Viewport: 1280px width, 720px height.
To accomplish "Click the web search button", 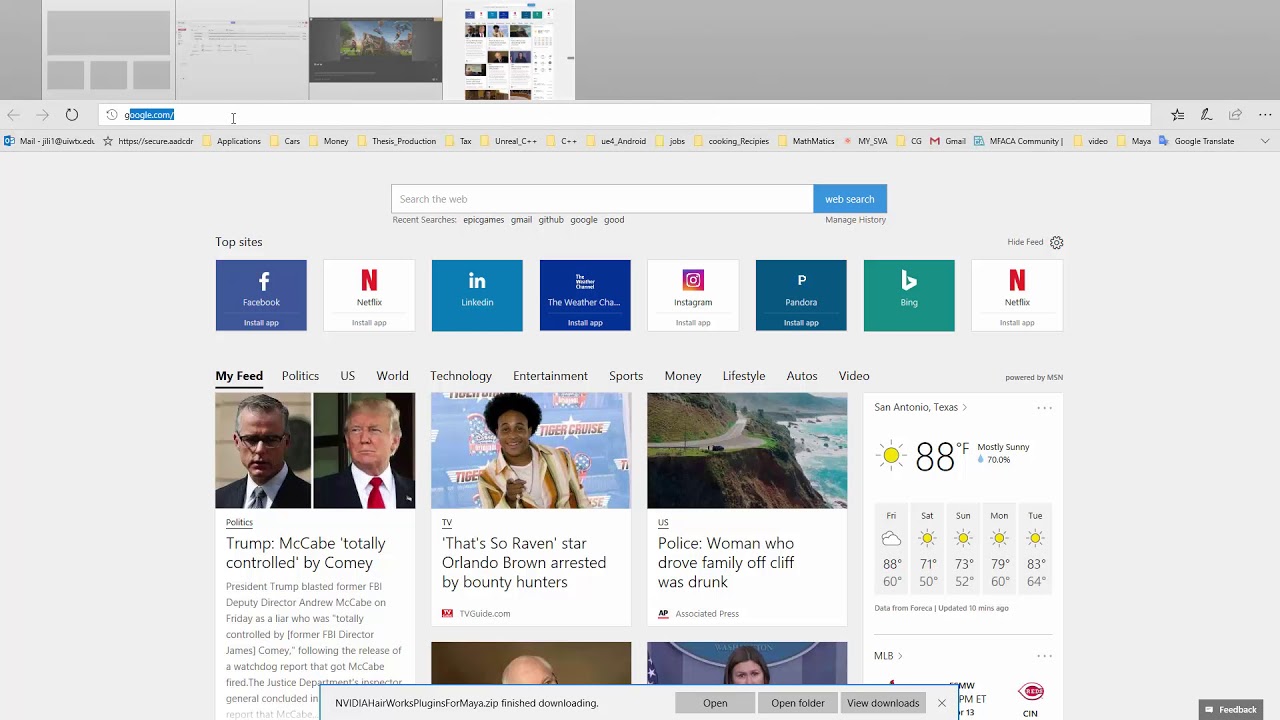I will (x=850, y=199).
